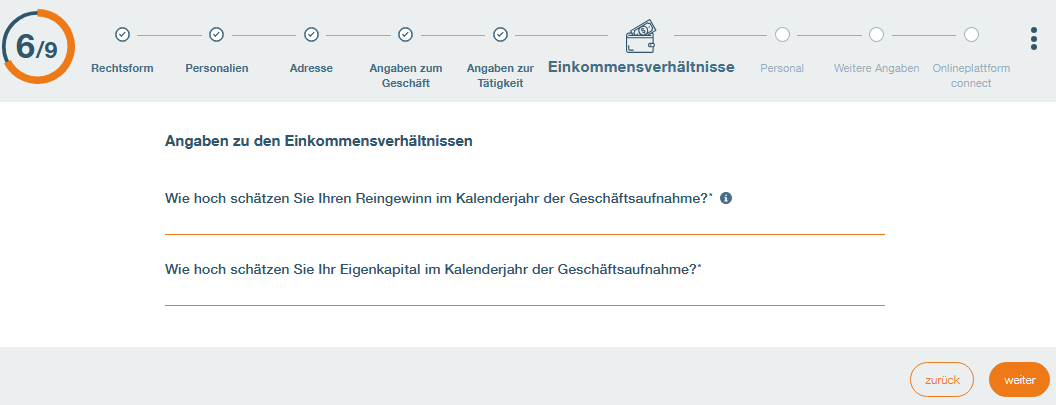Select the Personal step circle
Screen dimensions: 1056x405
[782, 35]
